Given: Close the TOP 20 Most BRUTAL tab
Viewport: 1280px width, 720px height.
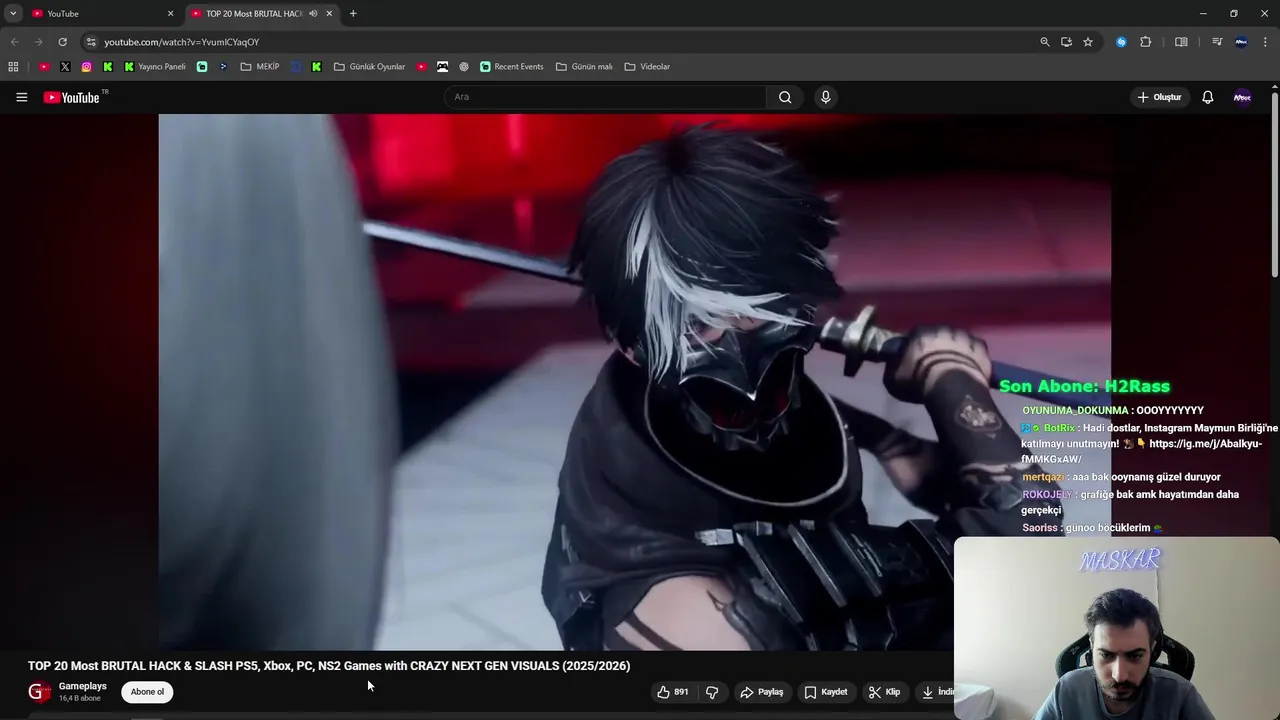Looking at the screenshot, I should point(329,13).
